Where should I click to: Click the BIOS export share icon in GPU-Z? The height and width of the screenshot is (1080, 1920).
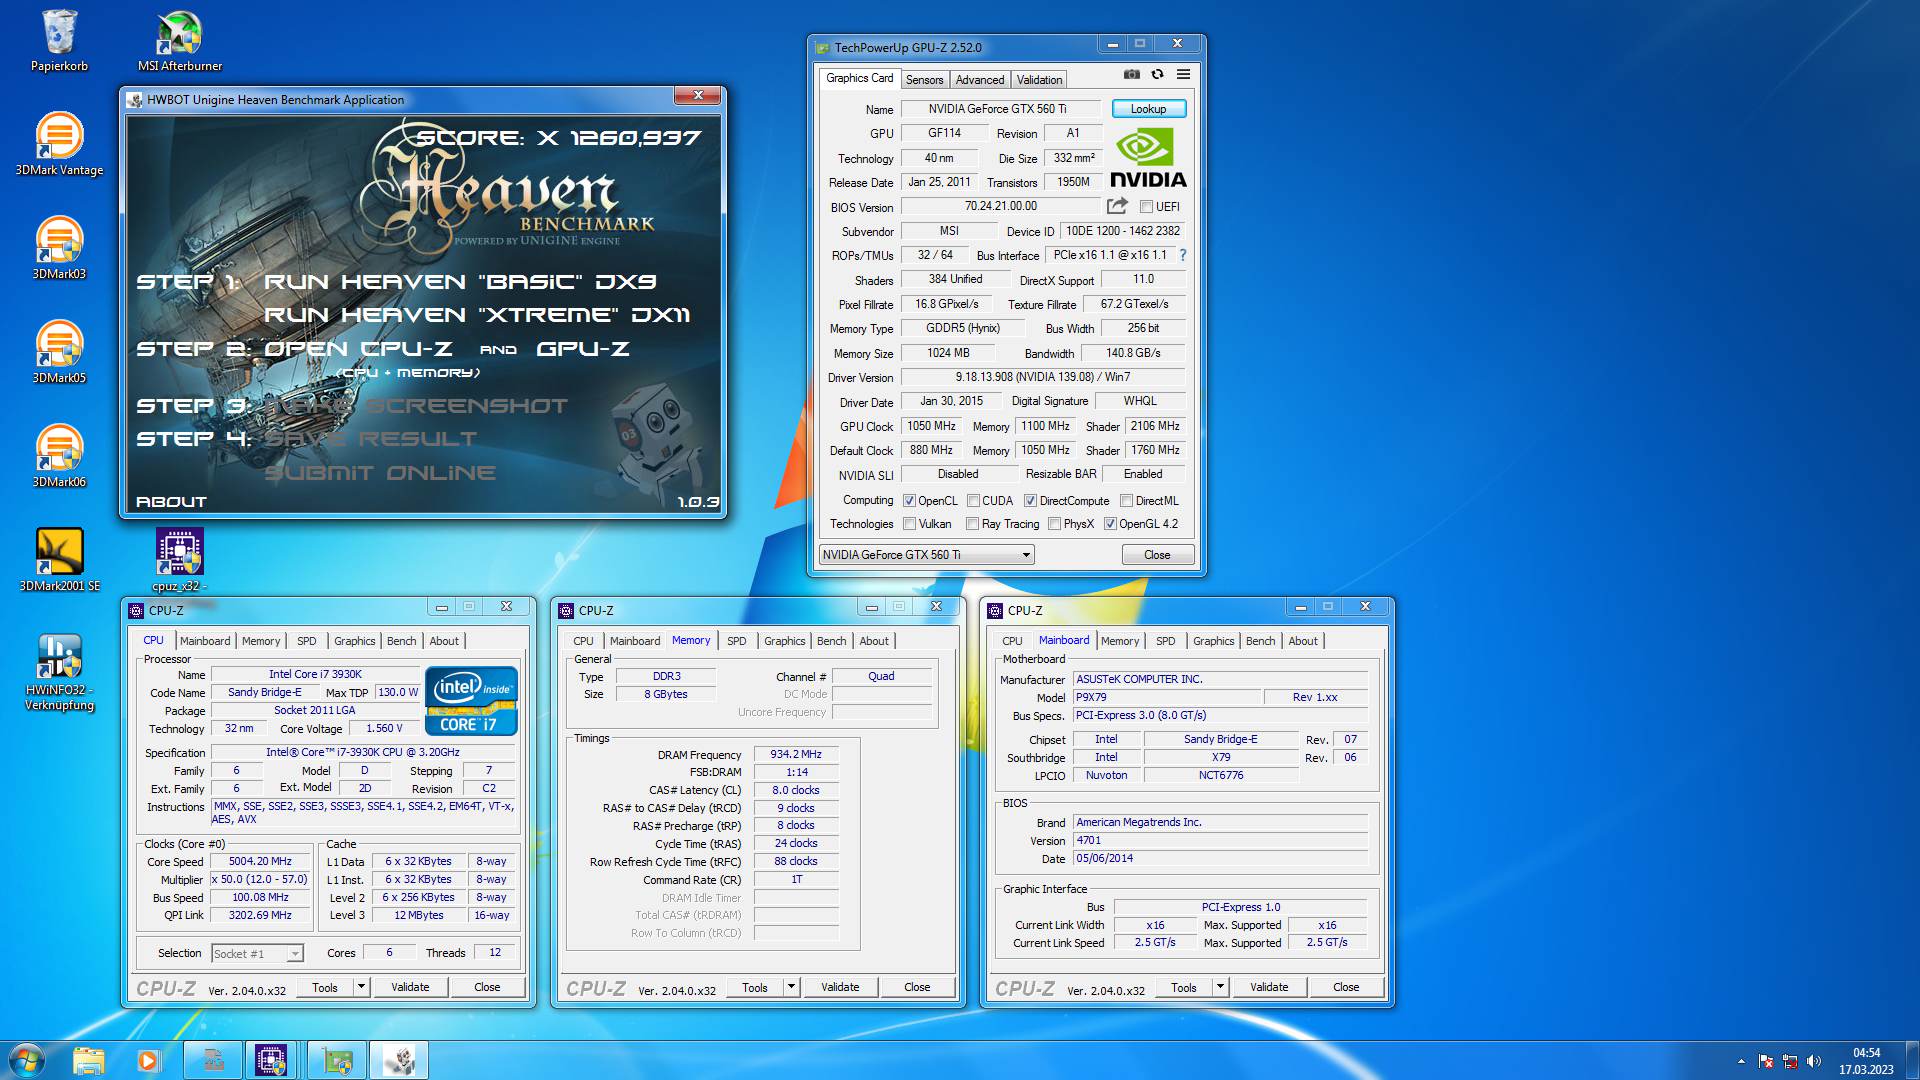(x=1117, y=206)
